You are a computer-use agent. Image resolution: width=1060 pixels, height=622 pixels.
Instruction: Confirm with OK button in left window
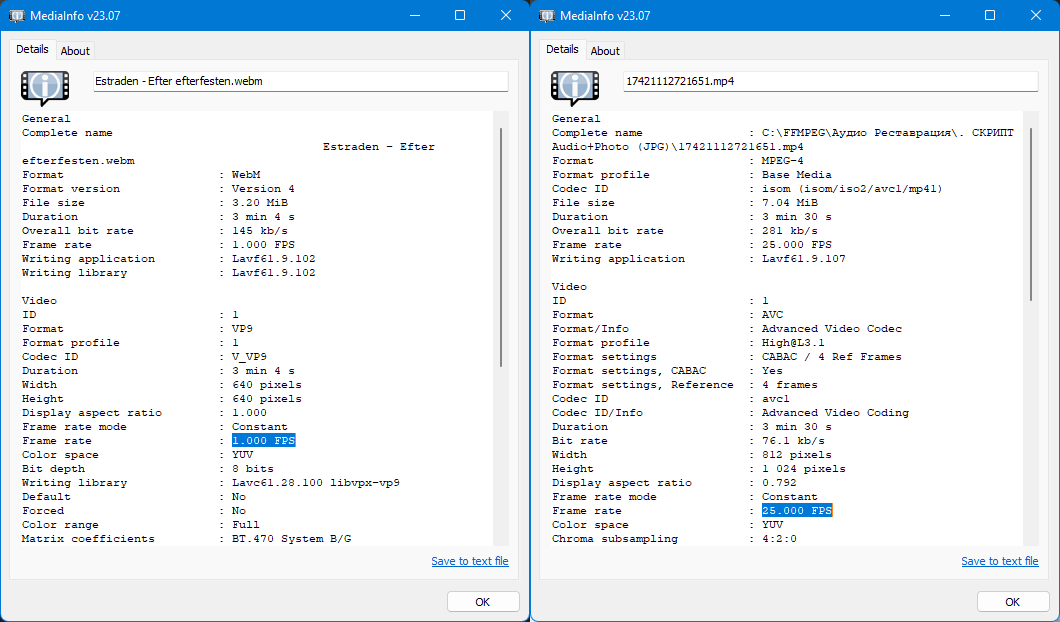(x=483, y=602)
